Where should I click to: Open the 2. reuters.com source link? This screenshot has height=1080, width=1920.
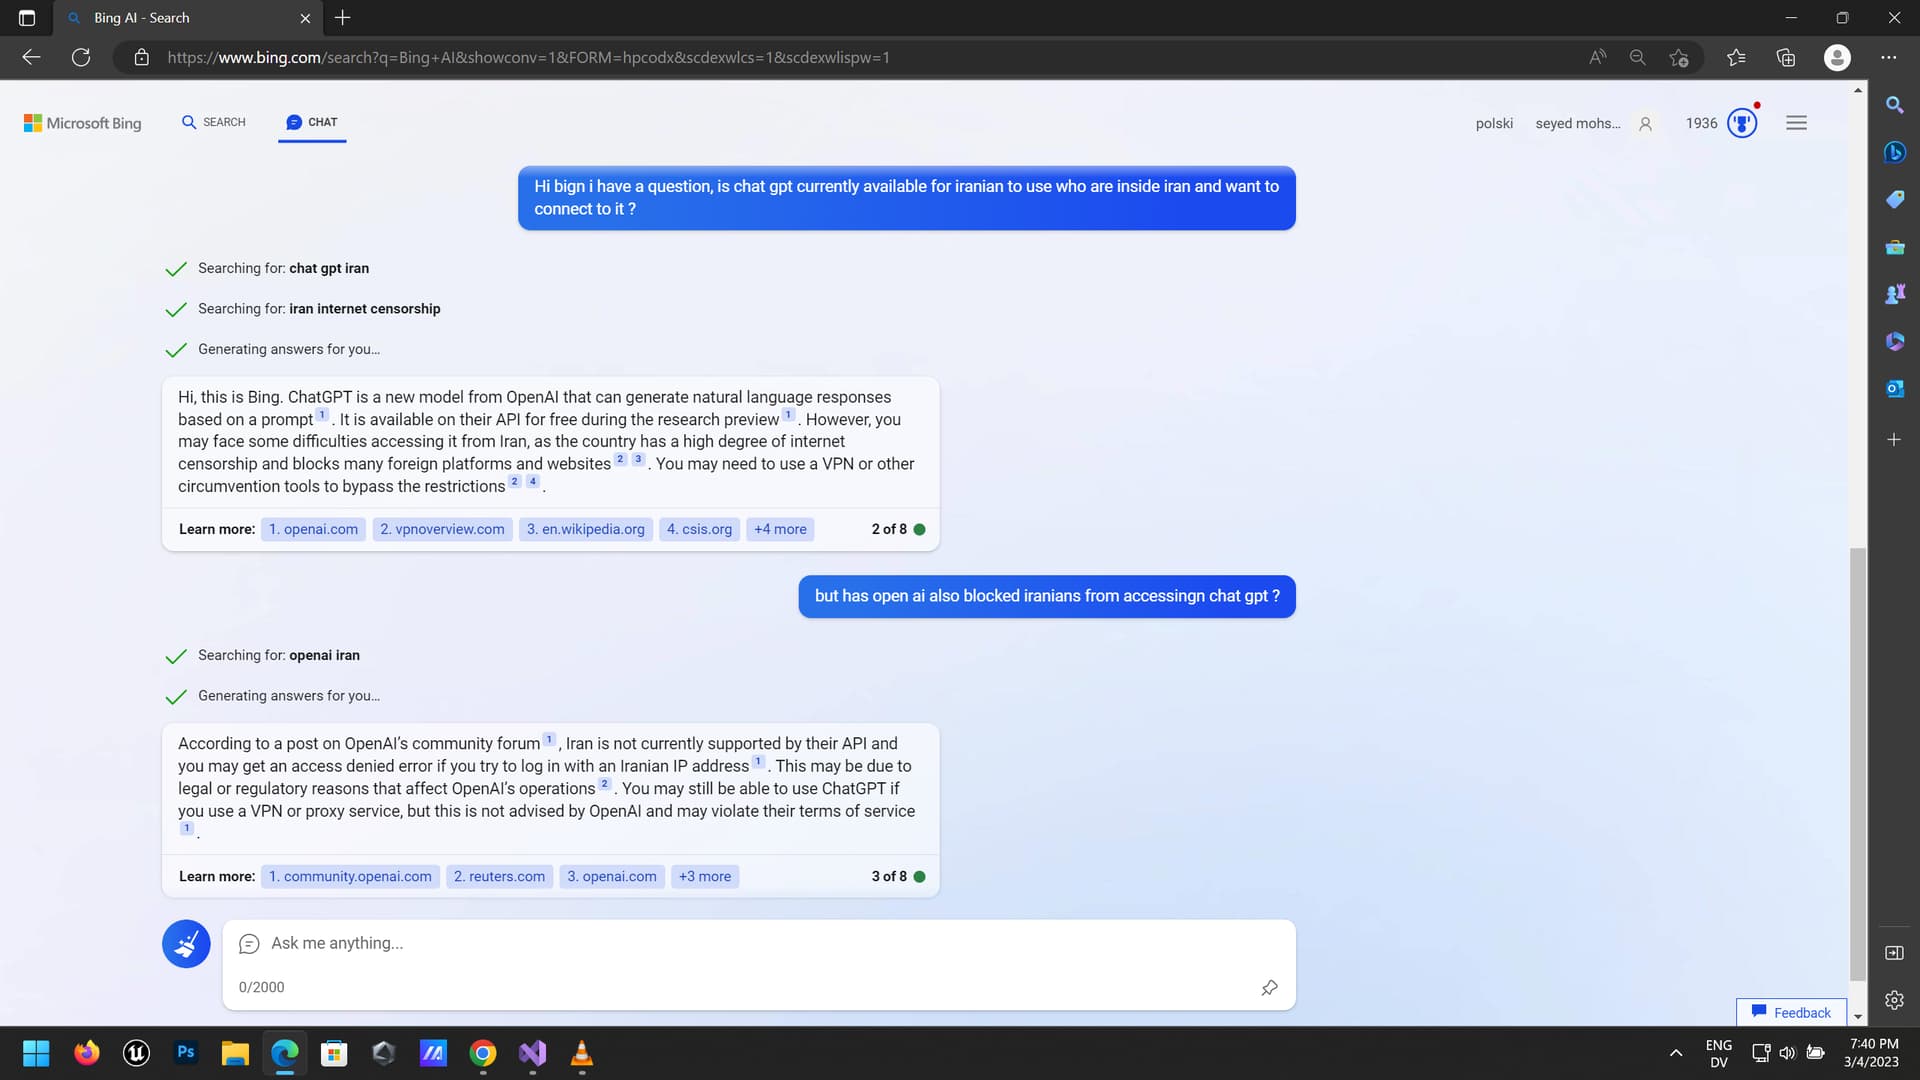tap(499, 876)
